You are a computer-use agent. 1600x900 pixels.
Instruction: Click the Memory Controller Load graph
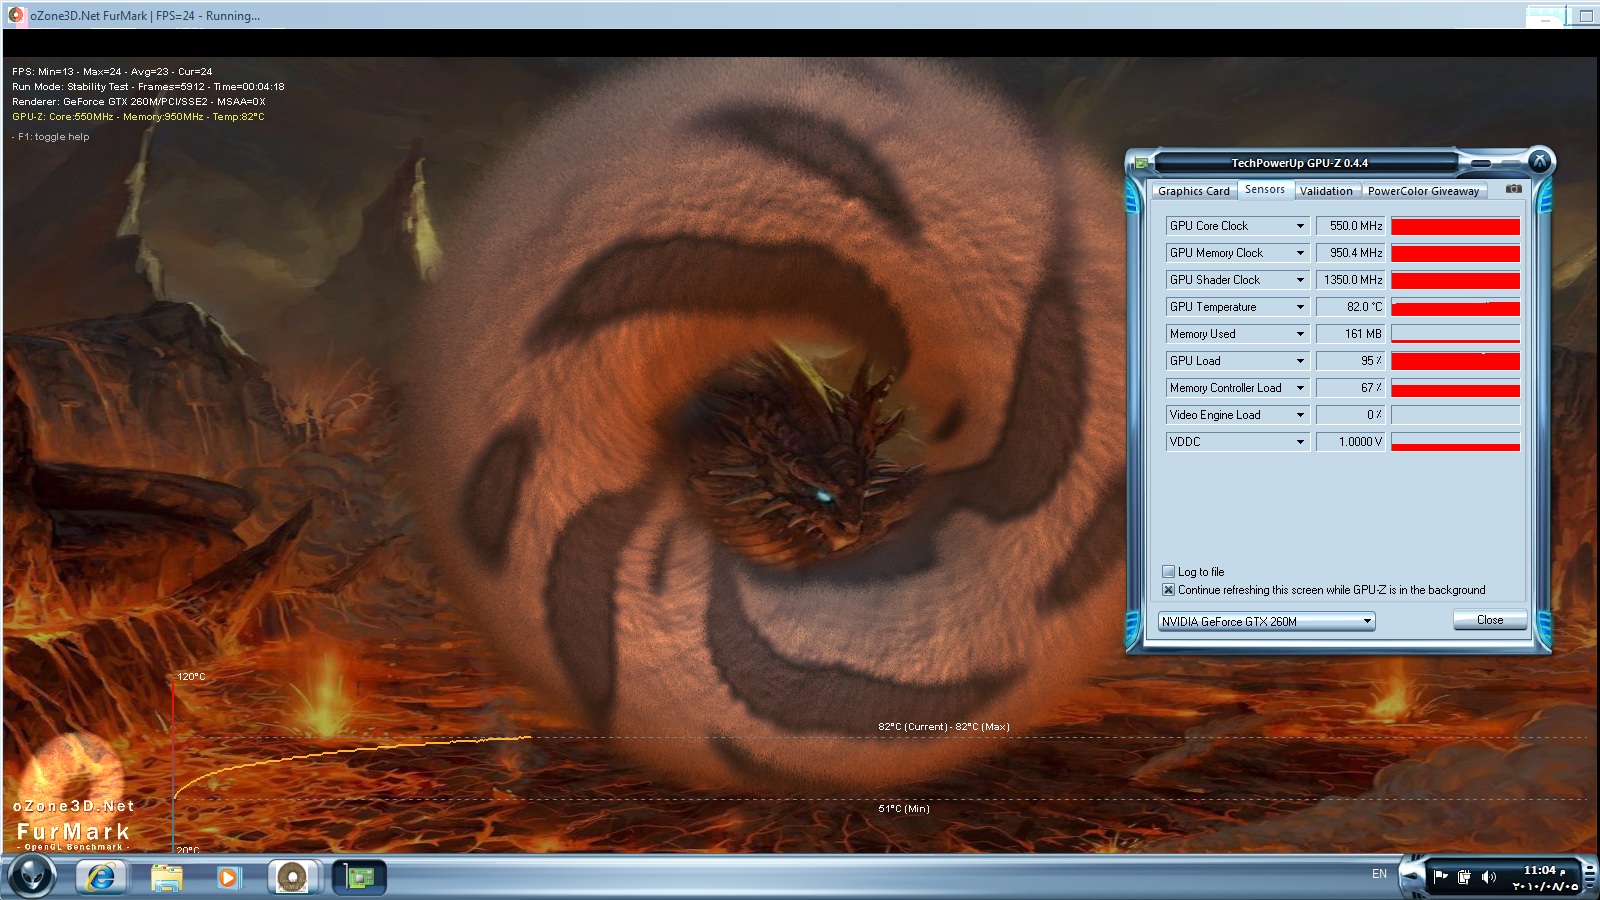(1455, 388)
